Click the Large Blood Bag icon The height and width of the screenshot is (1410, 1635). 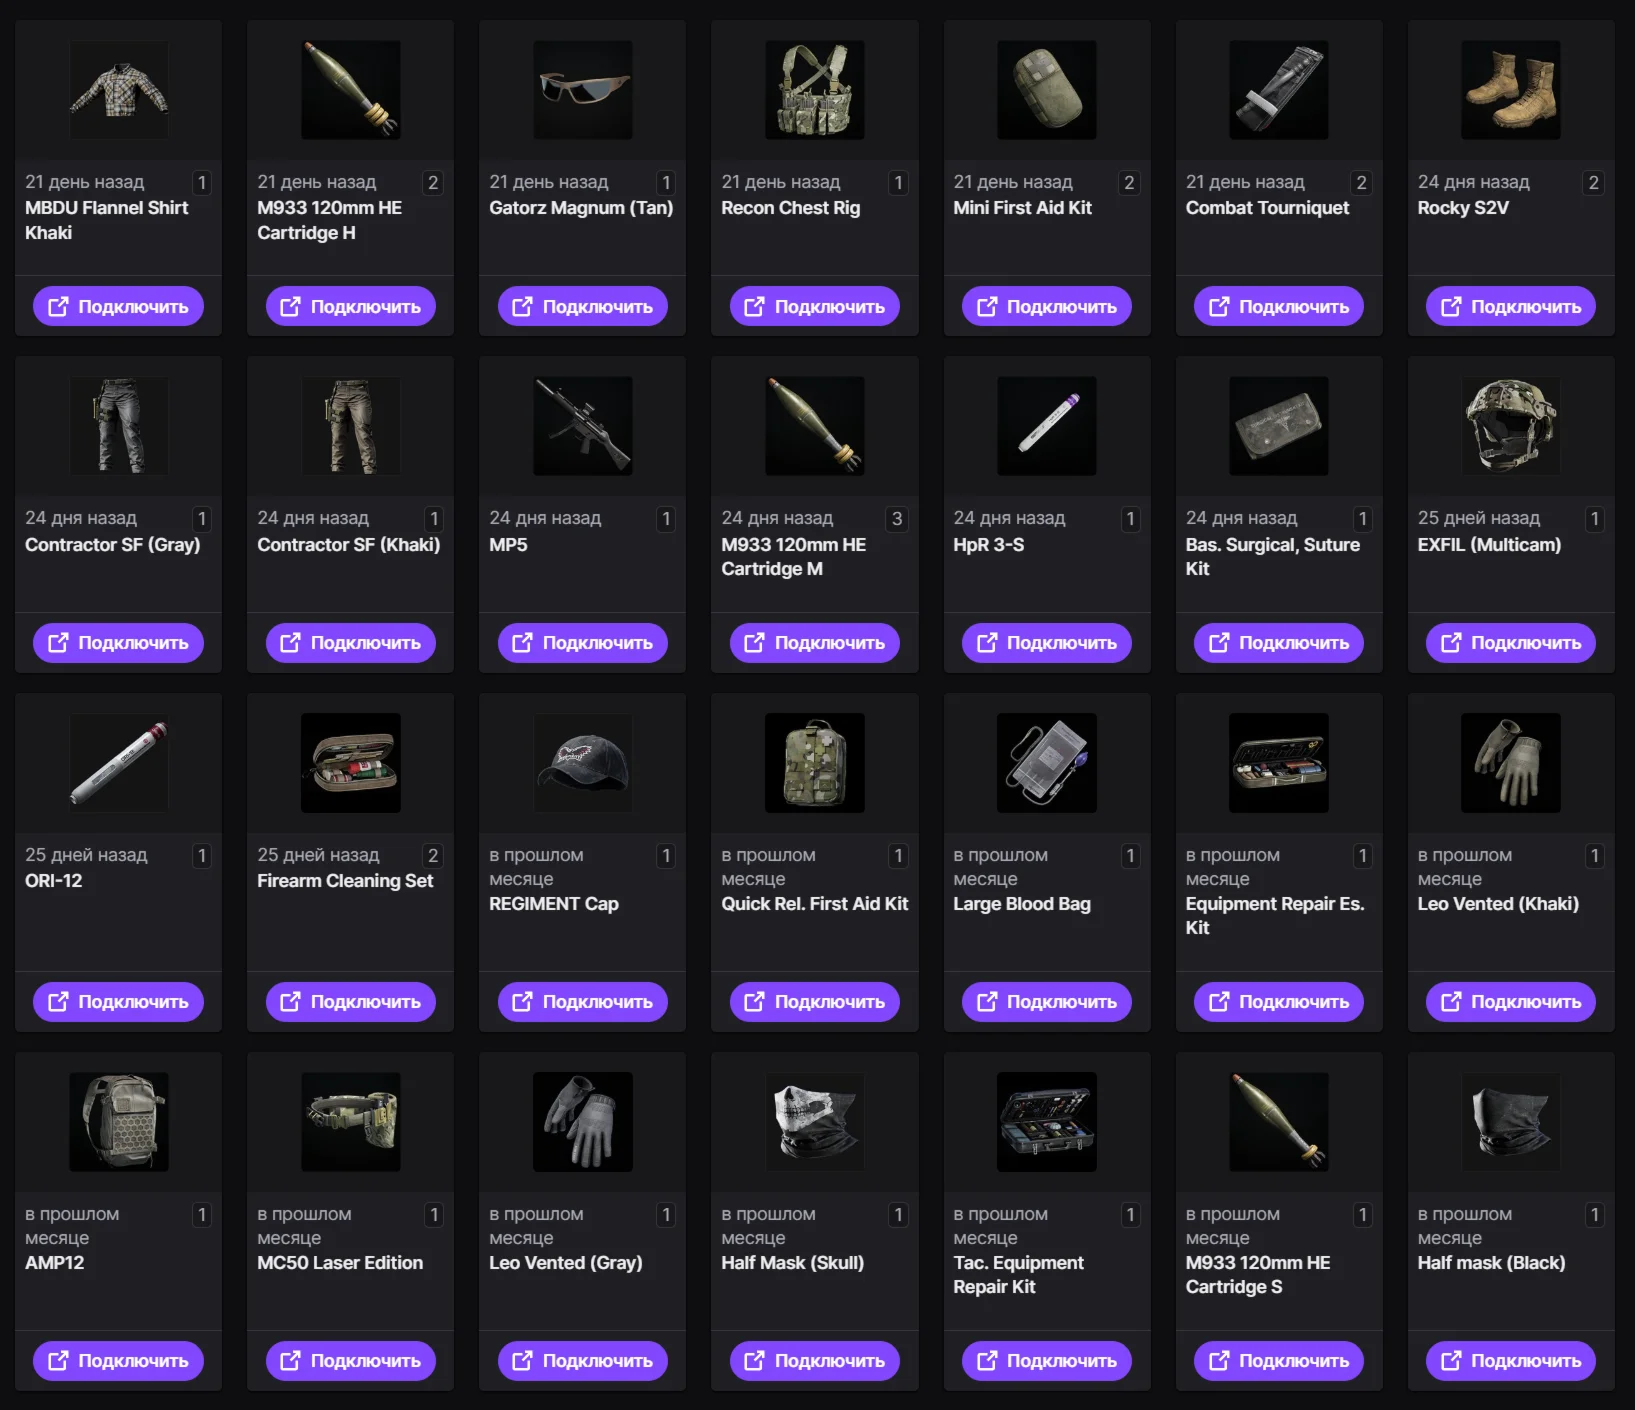point(1047,763)
